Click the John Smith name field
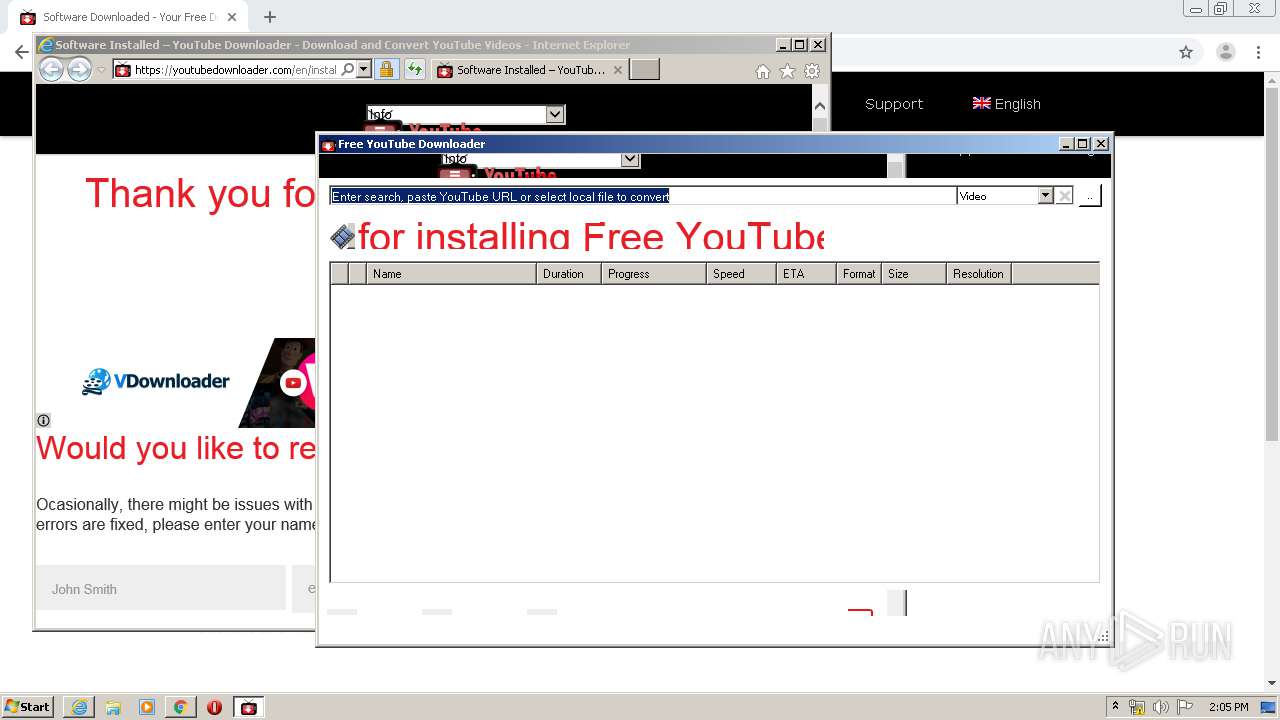This screenshot has height=720, width=1280. pos(161,589)
